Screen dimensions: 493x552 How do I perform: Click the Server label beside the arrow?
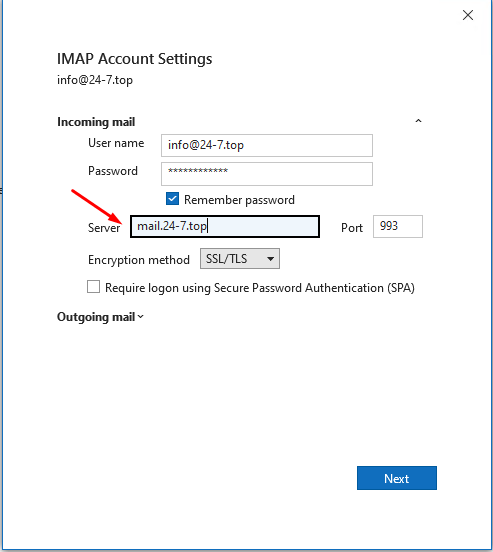(x=104, y=228)
